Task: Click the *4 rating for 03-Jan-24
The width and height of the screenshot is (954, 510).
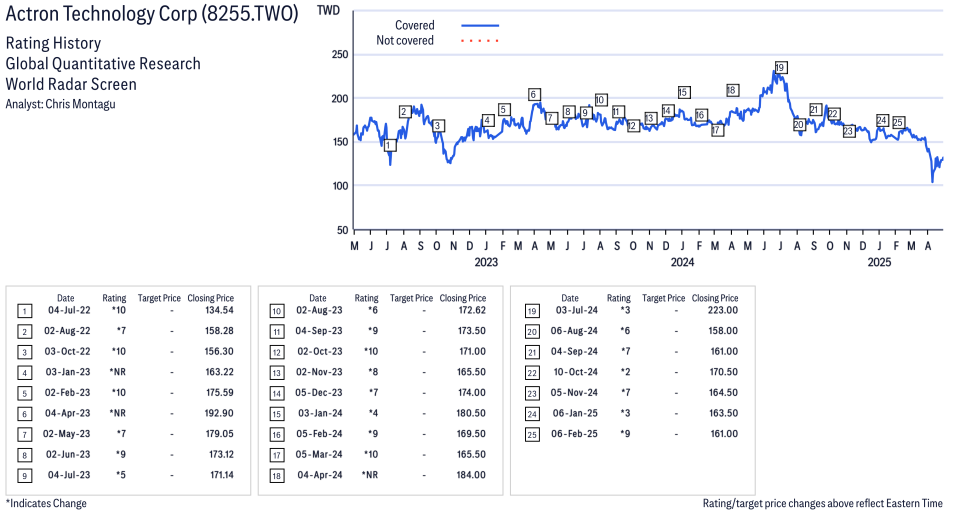Action: tap(373, 413)
